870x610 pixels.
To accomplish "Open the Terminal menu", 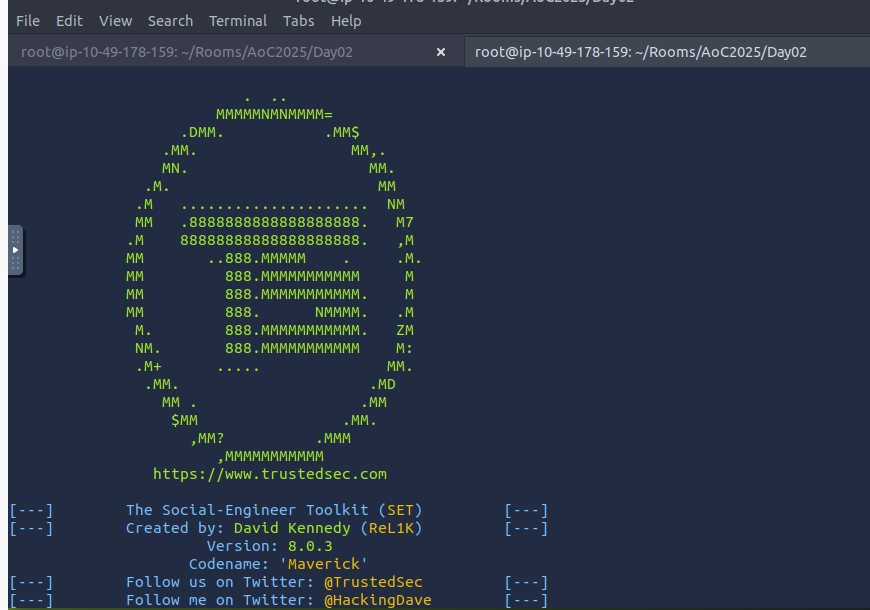I will [238, 21].
